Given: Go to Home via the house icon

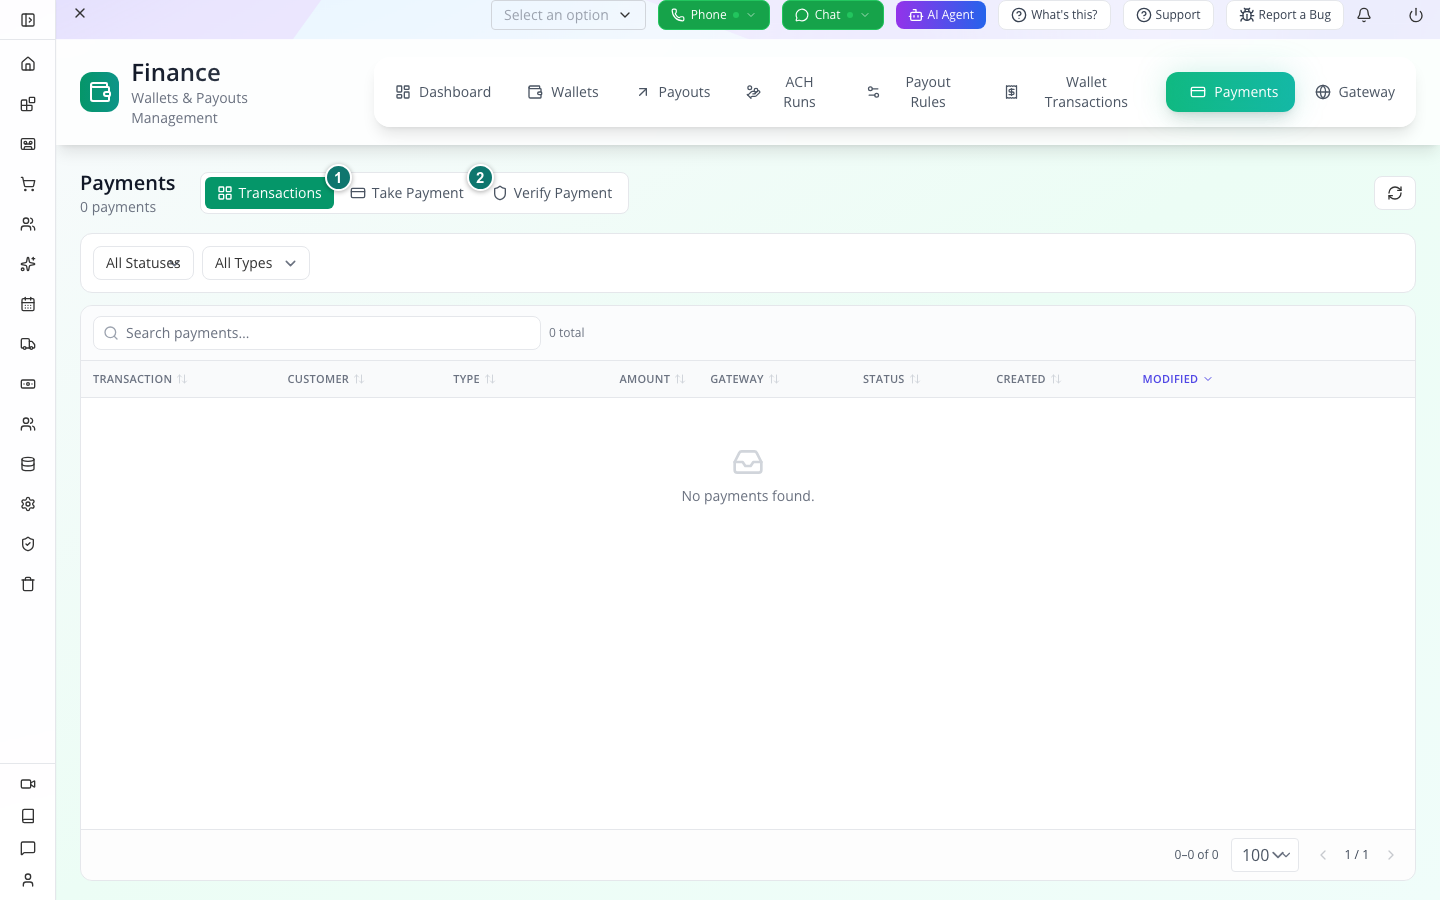Looking at the screenshot, I should coord(28,64).
